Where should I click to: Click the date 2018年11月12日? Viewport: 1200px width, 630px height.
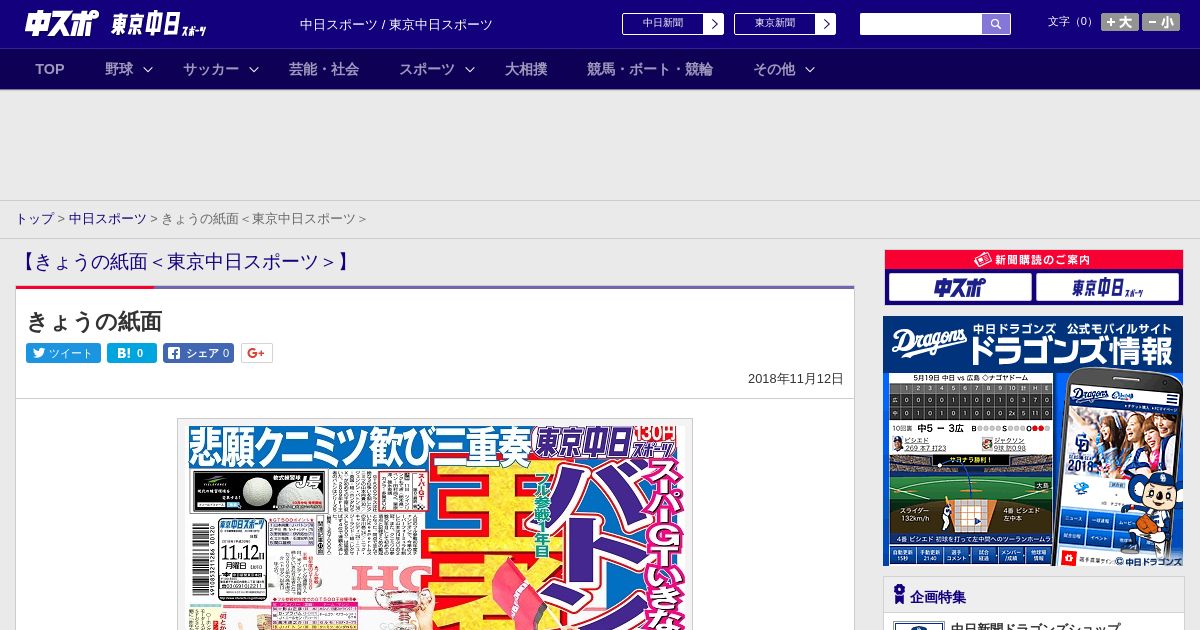pos(796,379)
